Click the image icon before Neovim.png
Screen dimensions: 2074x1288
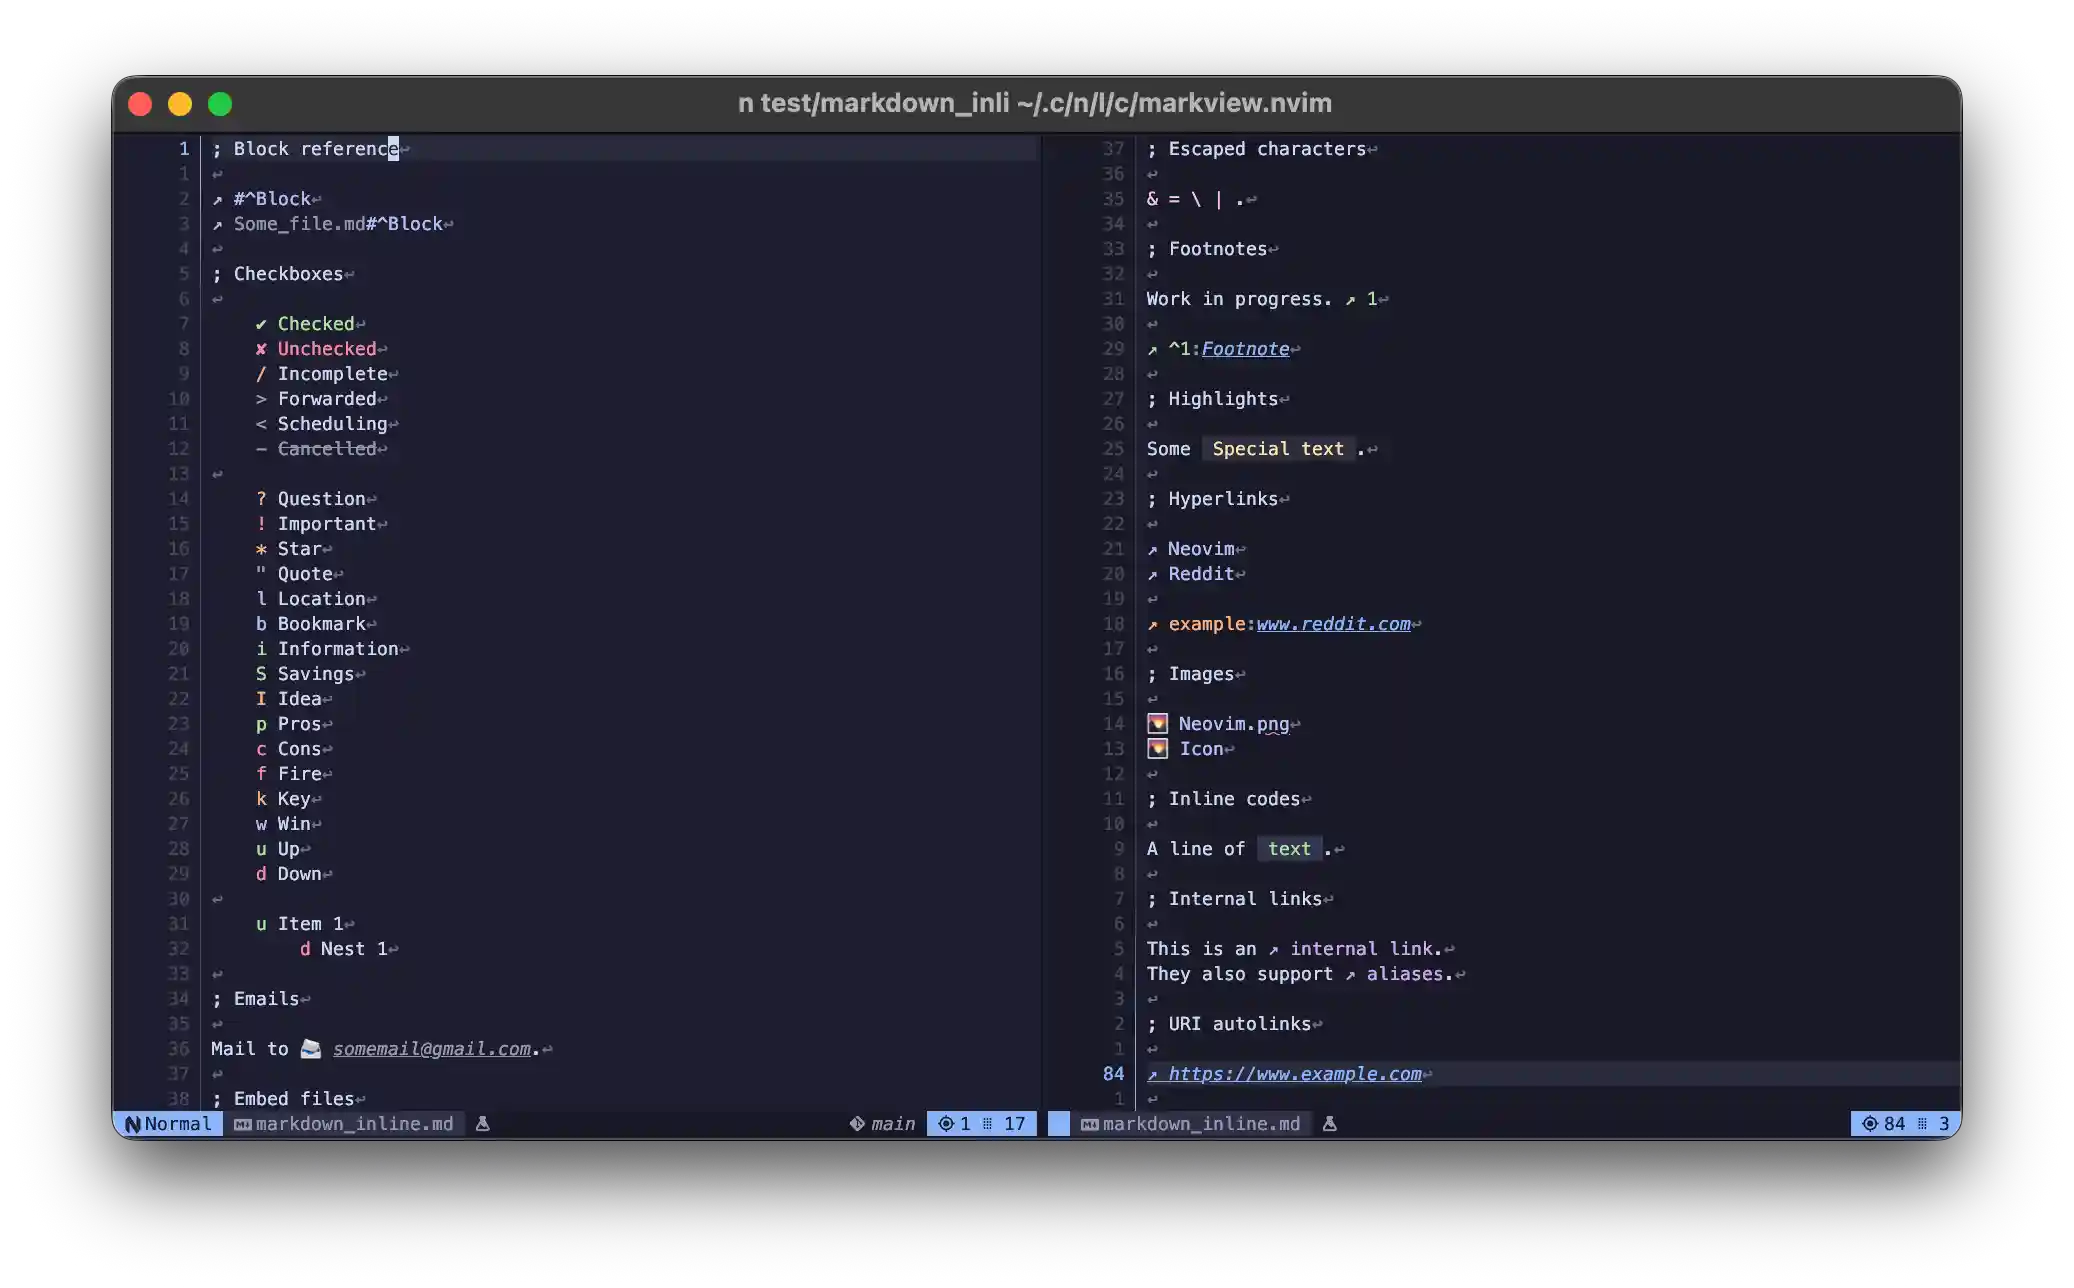point(1157,723)
